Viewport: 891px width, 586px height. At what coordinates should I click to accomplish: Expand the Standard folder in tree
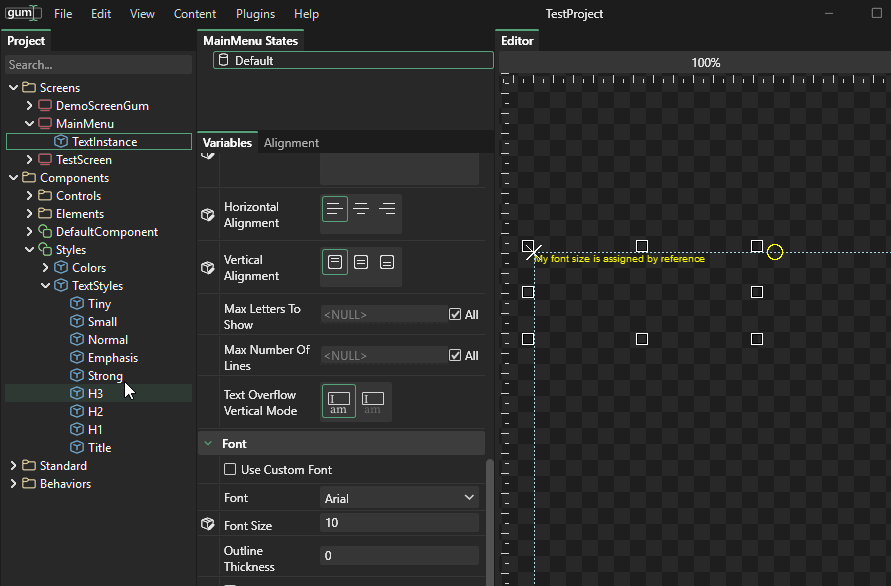[13, 466]
